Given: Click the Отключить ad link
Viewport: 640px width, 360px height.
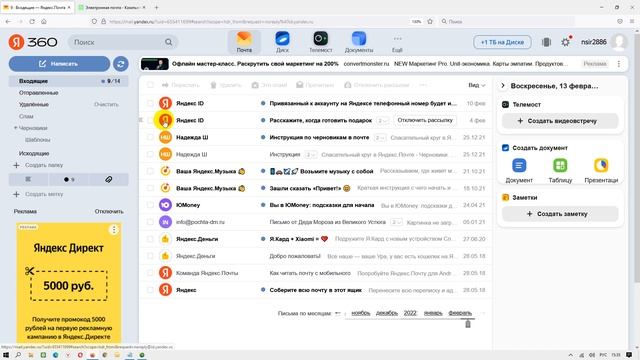Looking at the screenshot, I should pyautogui.click(x=109, y=211).
